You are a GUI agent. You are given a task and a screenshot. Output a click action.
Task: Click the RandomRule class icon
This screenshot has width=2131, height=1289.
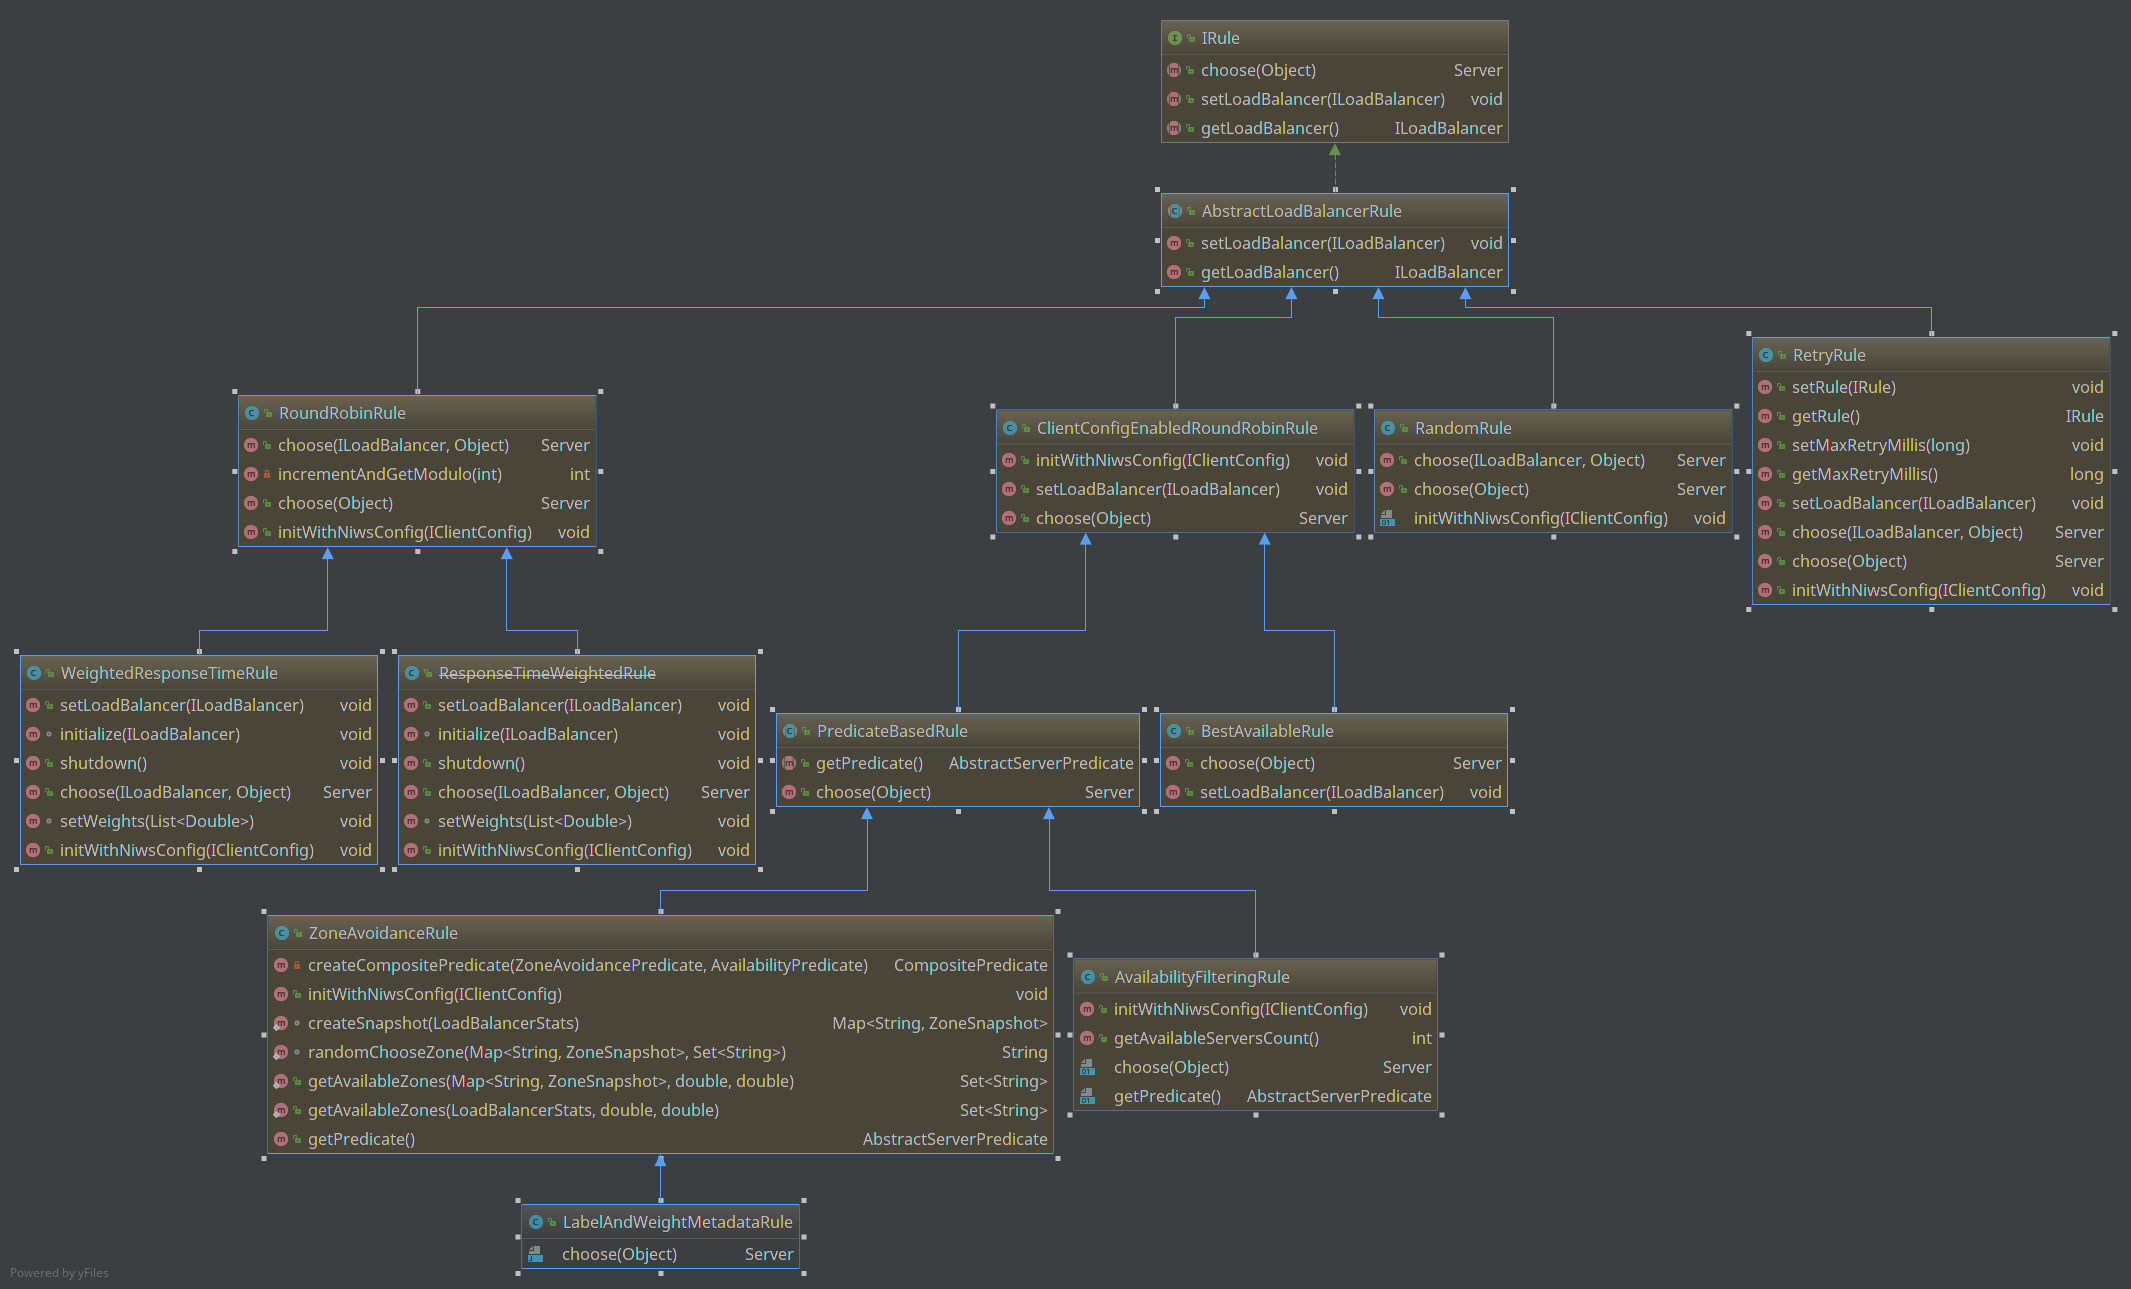click(x=1388, y=428)
